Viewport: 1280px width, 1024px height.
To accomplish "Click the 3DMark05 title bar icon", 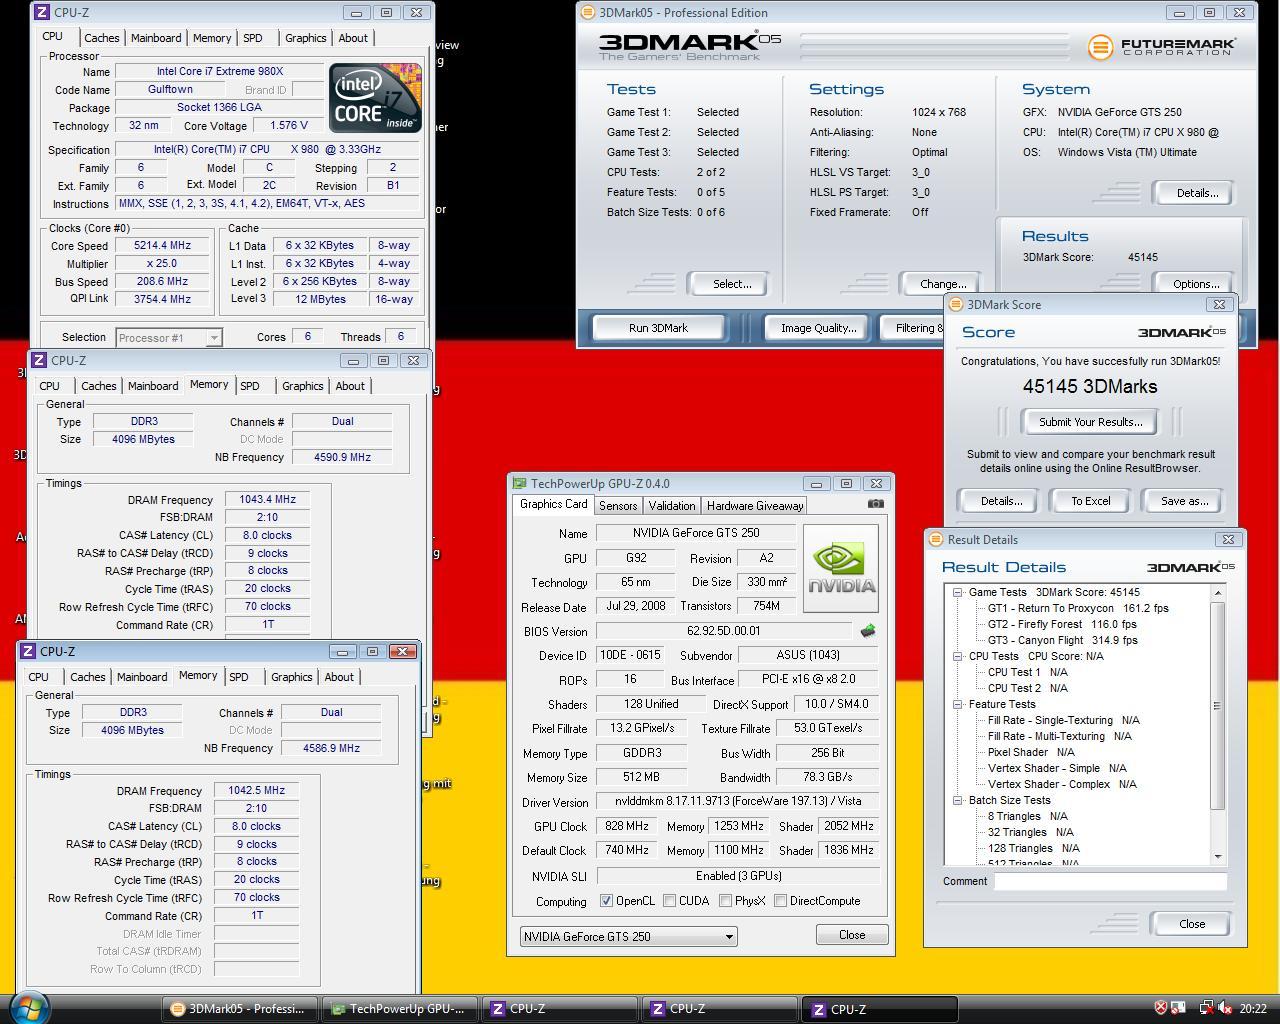I will coord(588,13).
